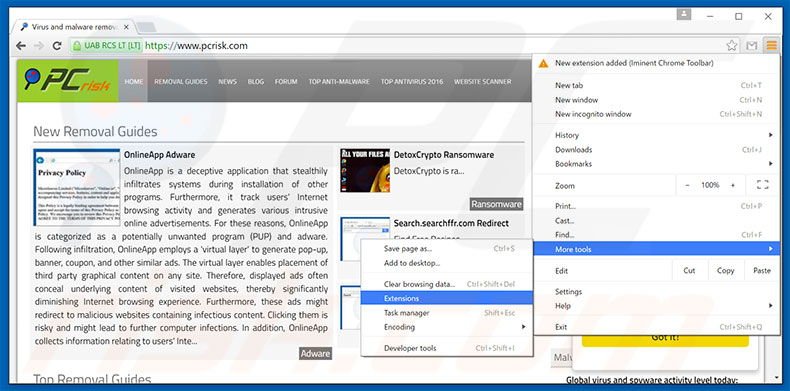Open TOP ANTI-MALWARE navigation link
Image resolution: width=790 pixels, height=391 pixels.
(x=339, y=81)
